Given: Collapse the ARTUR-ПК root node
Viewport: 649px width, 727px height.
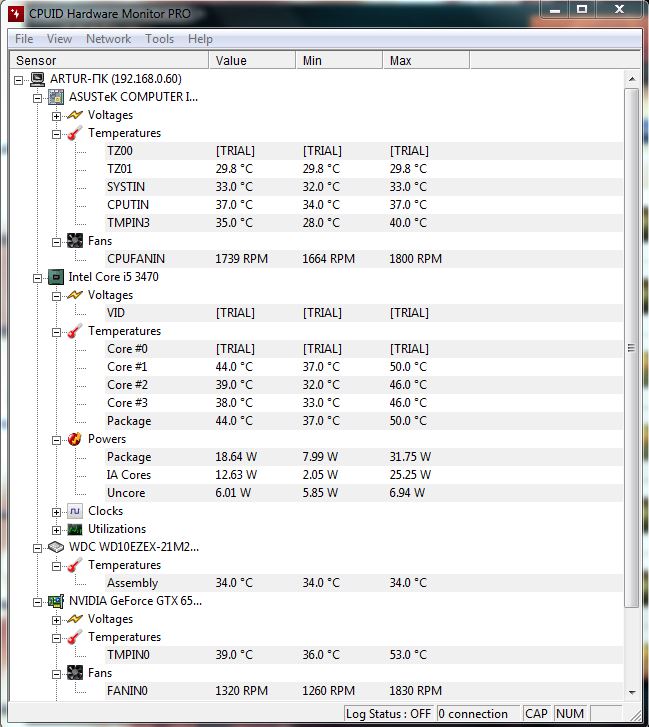Looking at the screenshot, I should (x=19, y=80).
